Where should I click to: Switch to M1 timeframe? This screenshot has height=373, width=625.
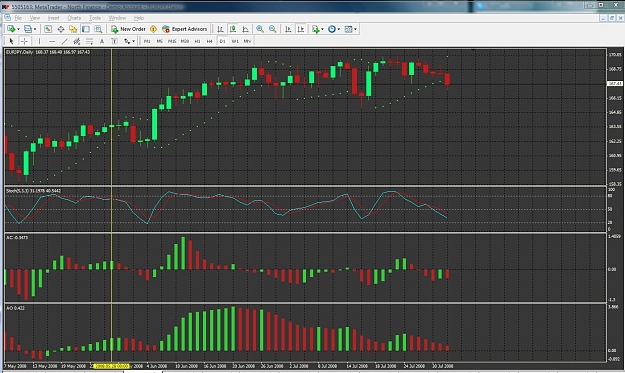coord(147,41)
